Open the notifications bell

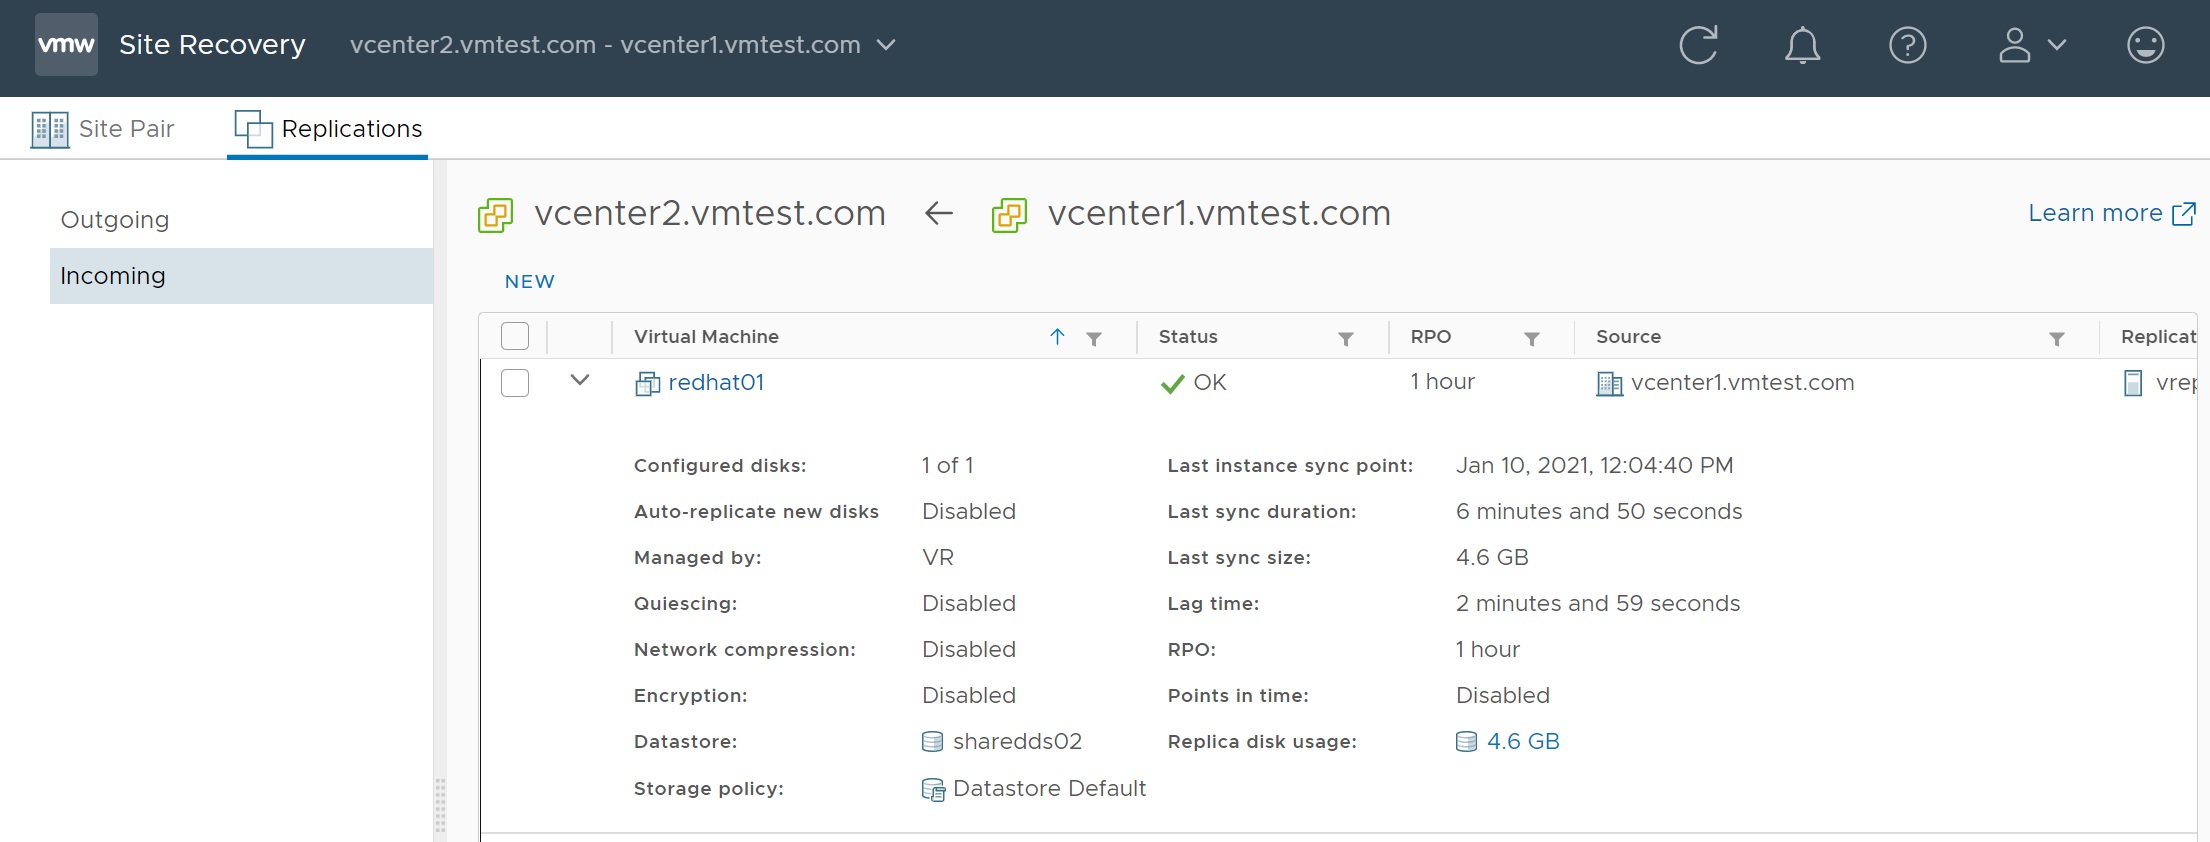(1802, 45)
